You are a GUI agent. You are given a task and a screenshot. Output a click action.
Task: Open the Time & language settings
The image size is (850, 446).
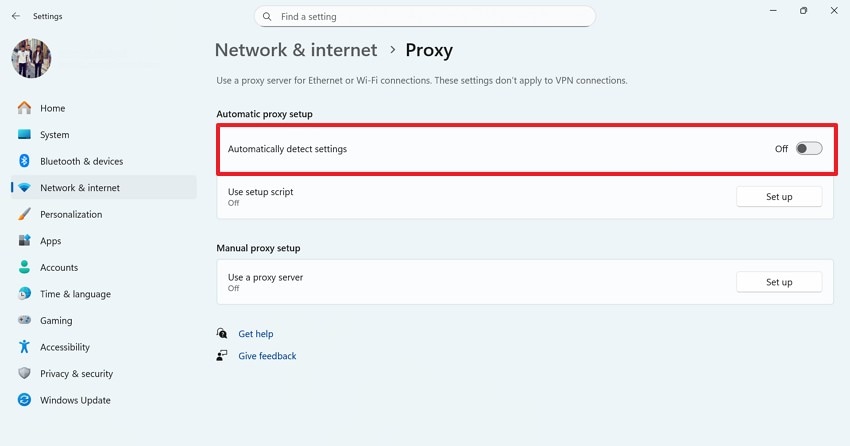[75, 294]
